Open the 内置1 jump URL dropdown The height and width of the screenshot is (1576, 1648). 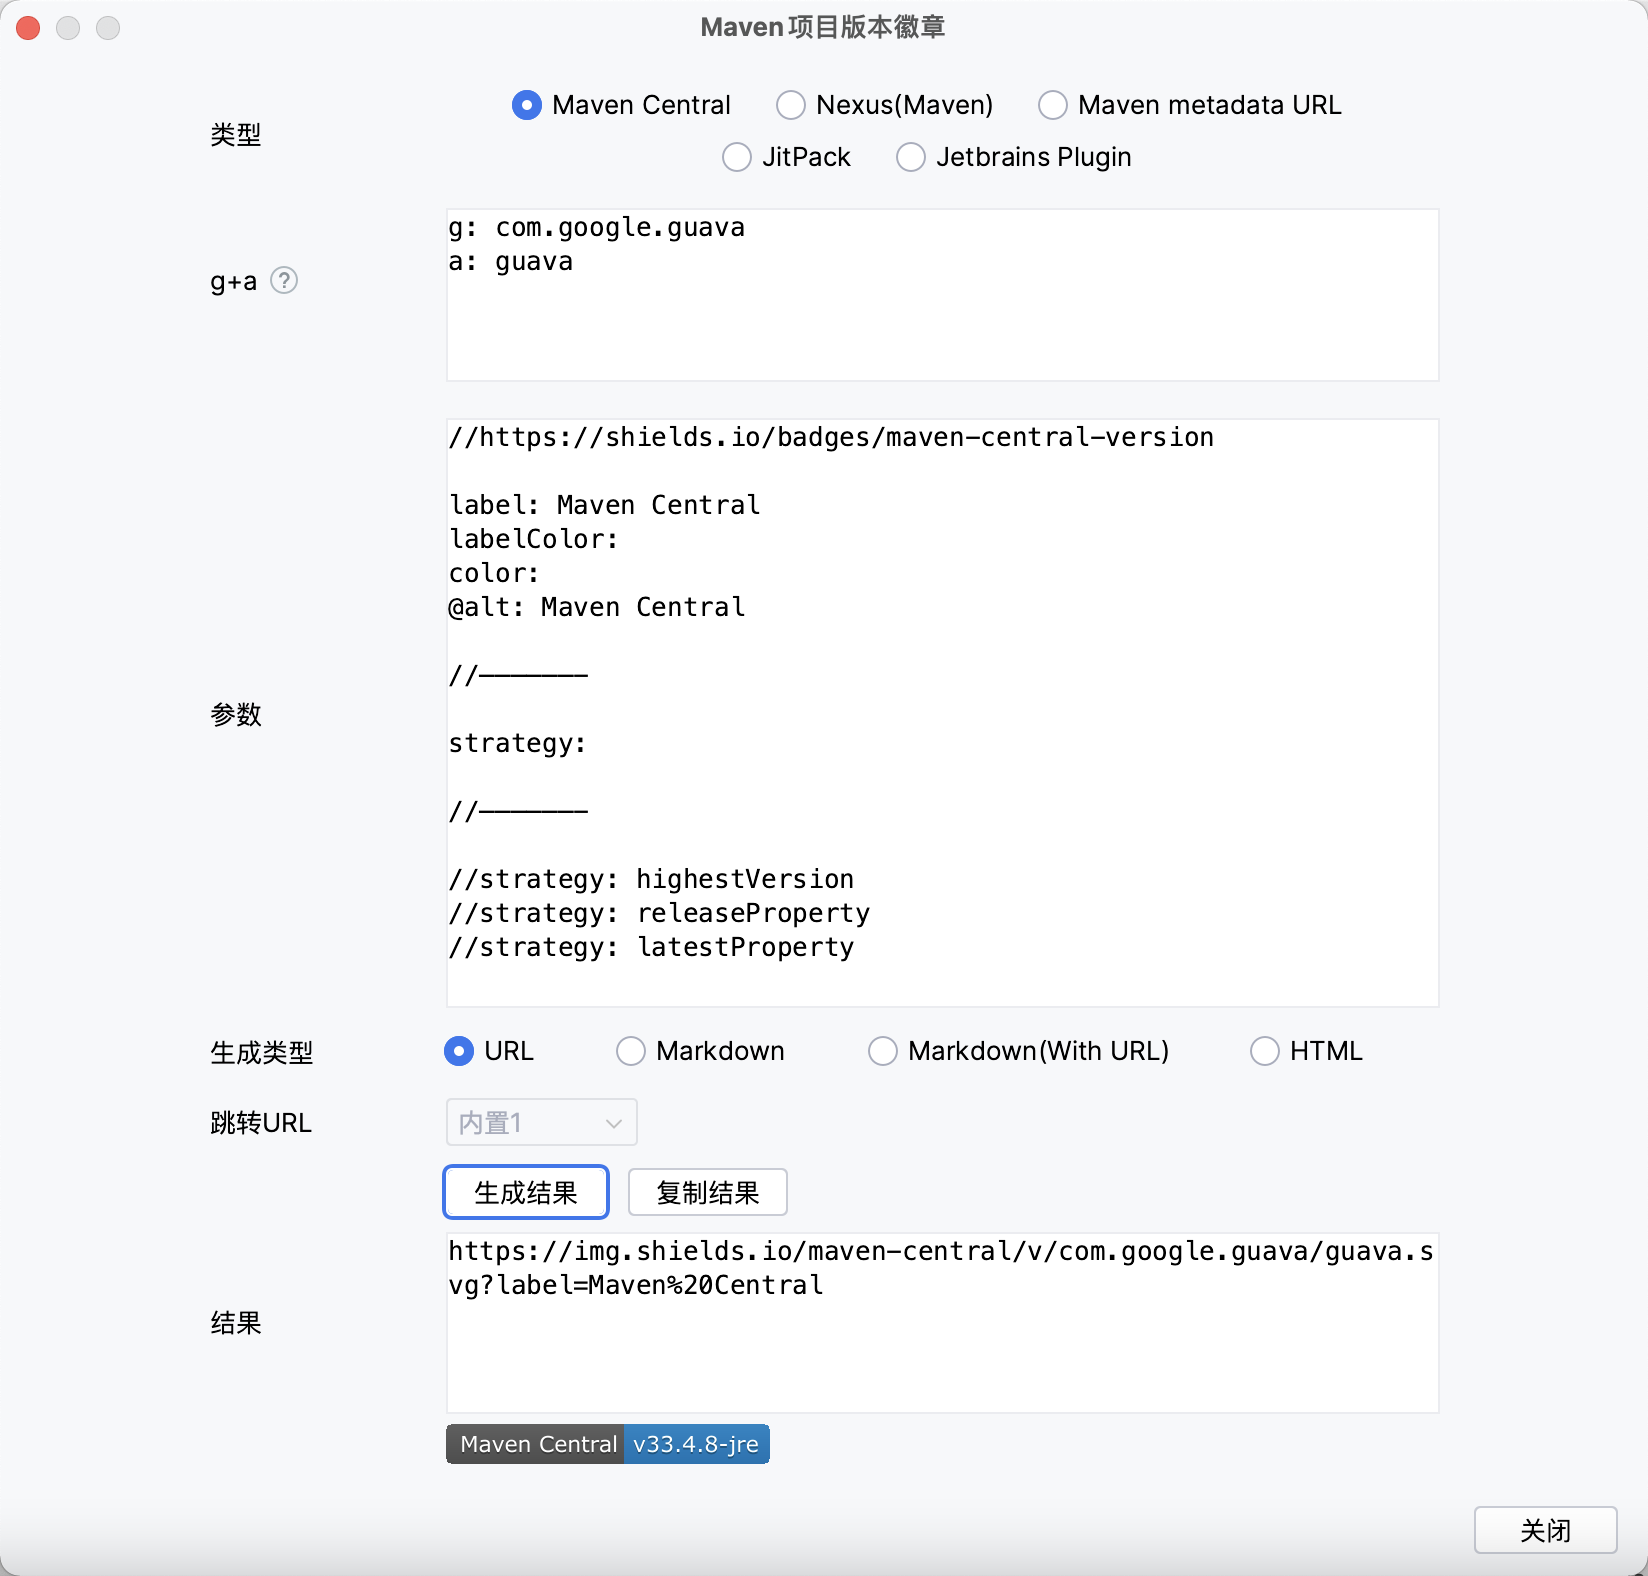541,1122
